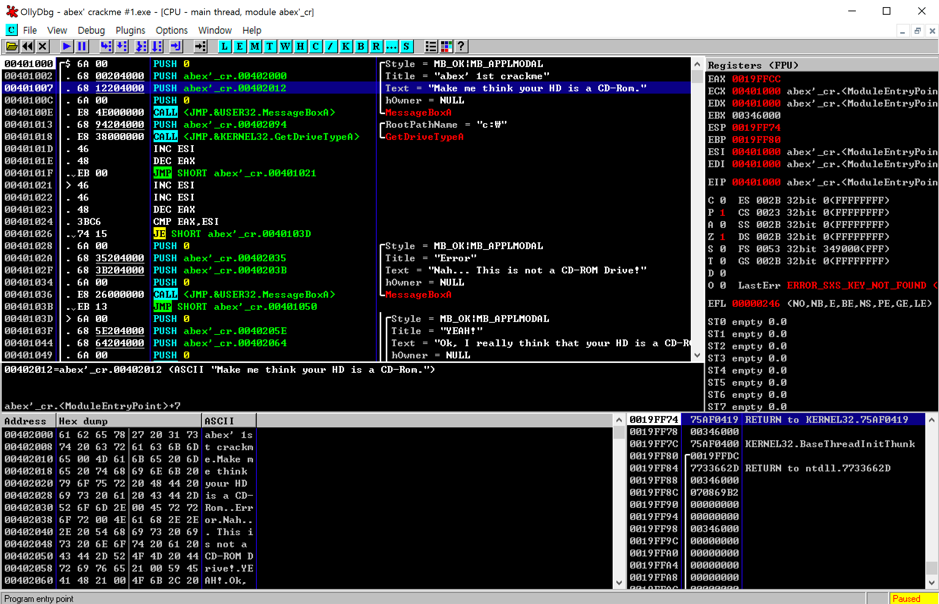
Task: Click disassembly scrollbar down arrow
Action: coord(697,355)
